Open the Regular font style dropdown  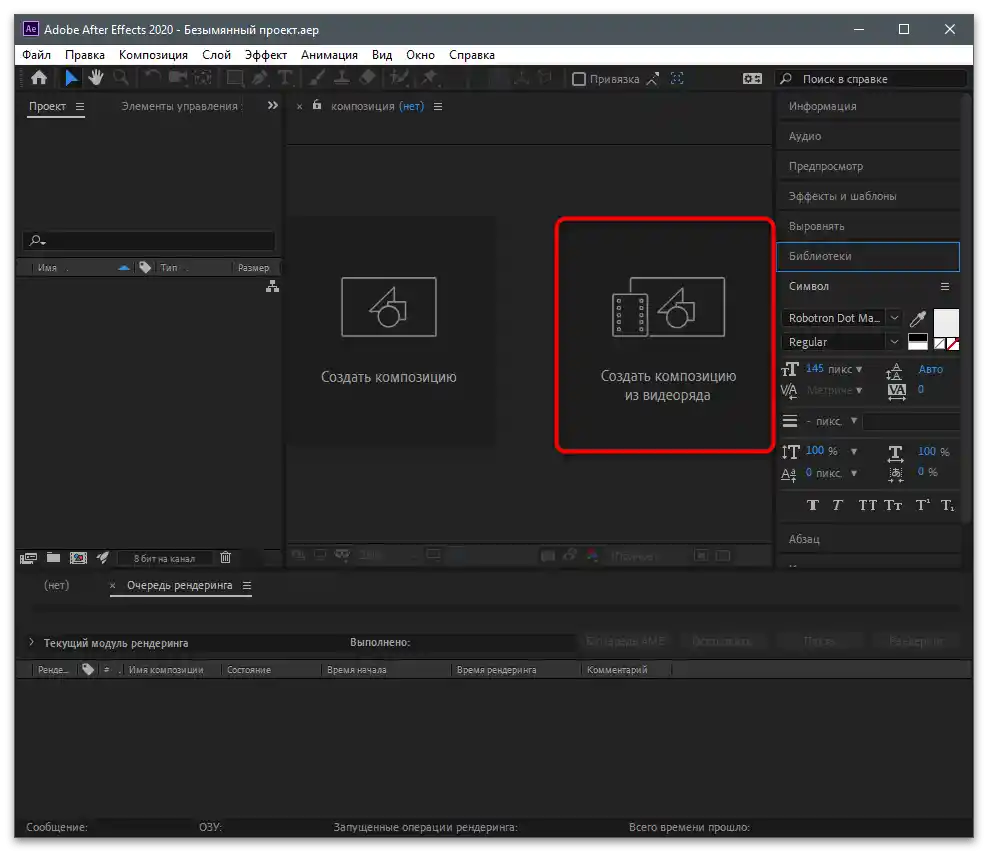tap(894, 342)
